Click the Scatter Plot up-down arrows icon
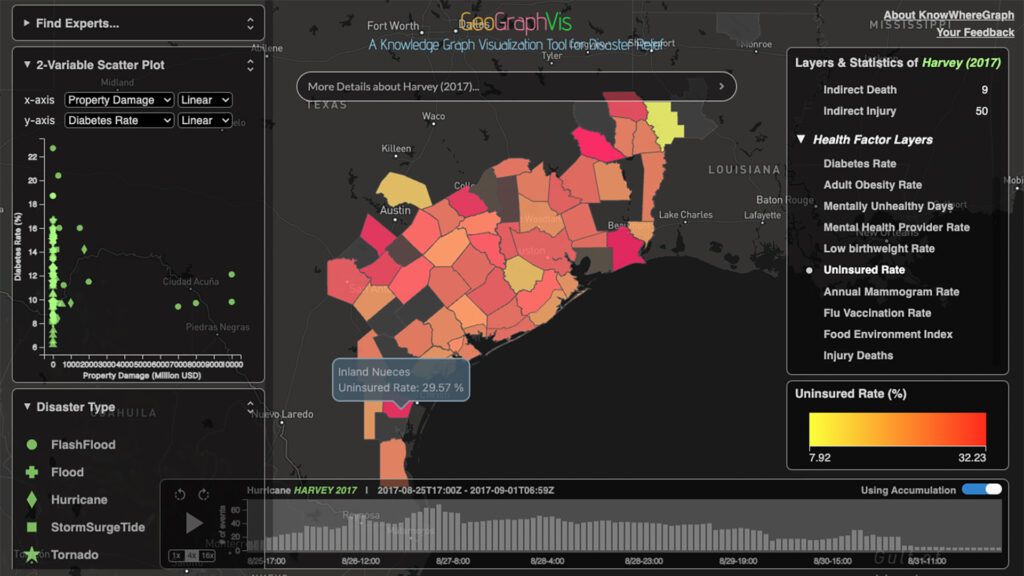This screenshot has width=1024, height=576. point(250,65)
